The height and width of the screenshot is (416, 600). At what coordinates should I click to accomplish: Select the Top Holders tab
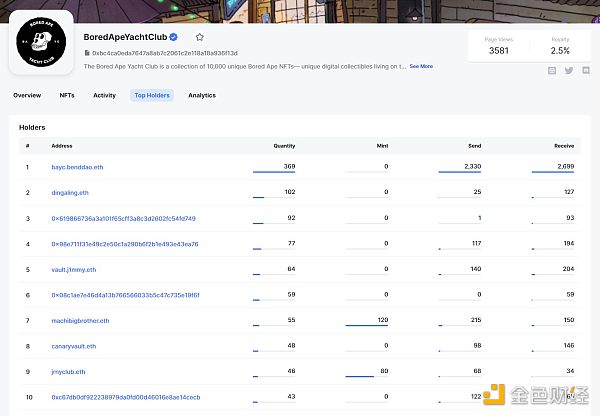(x=152, y=95)
